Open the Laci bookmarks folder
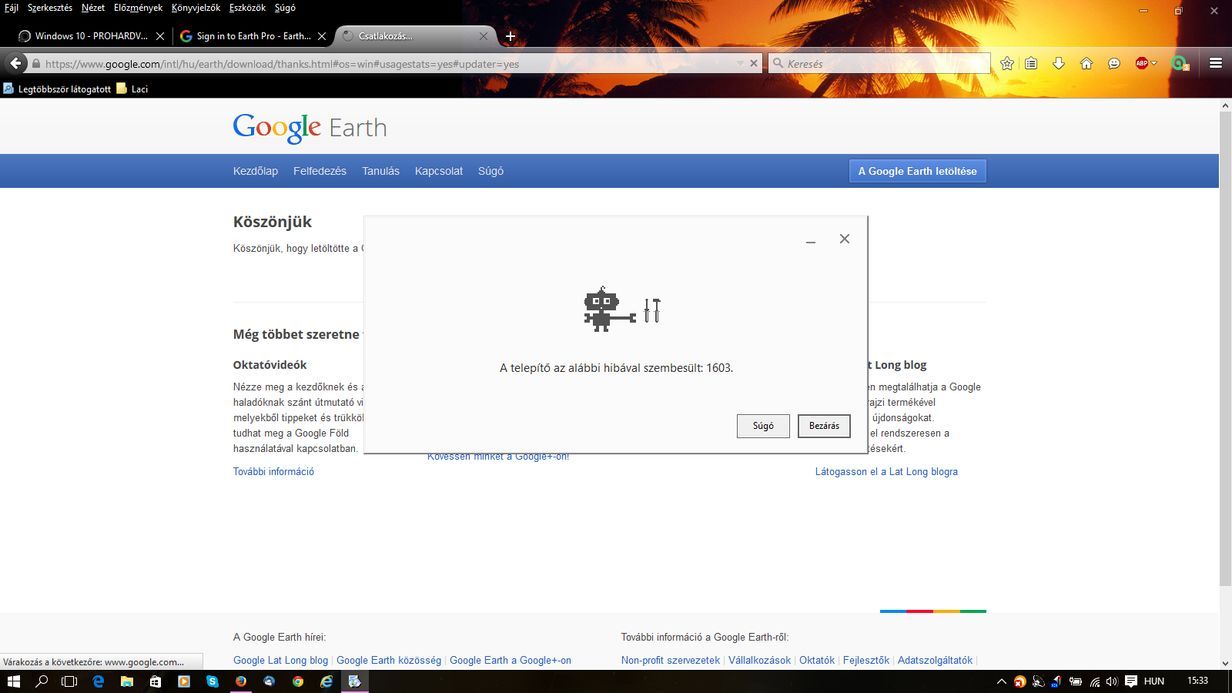This screenshot has width=1232, height=693. click(132, 89)
